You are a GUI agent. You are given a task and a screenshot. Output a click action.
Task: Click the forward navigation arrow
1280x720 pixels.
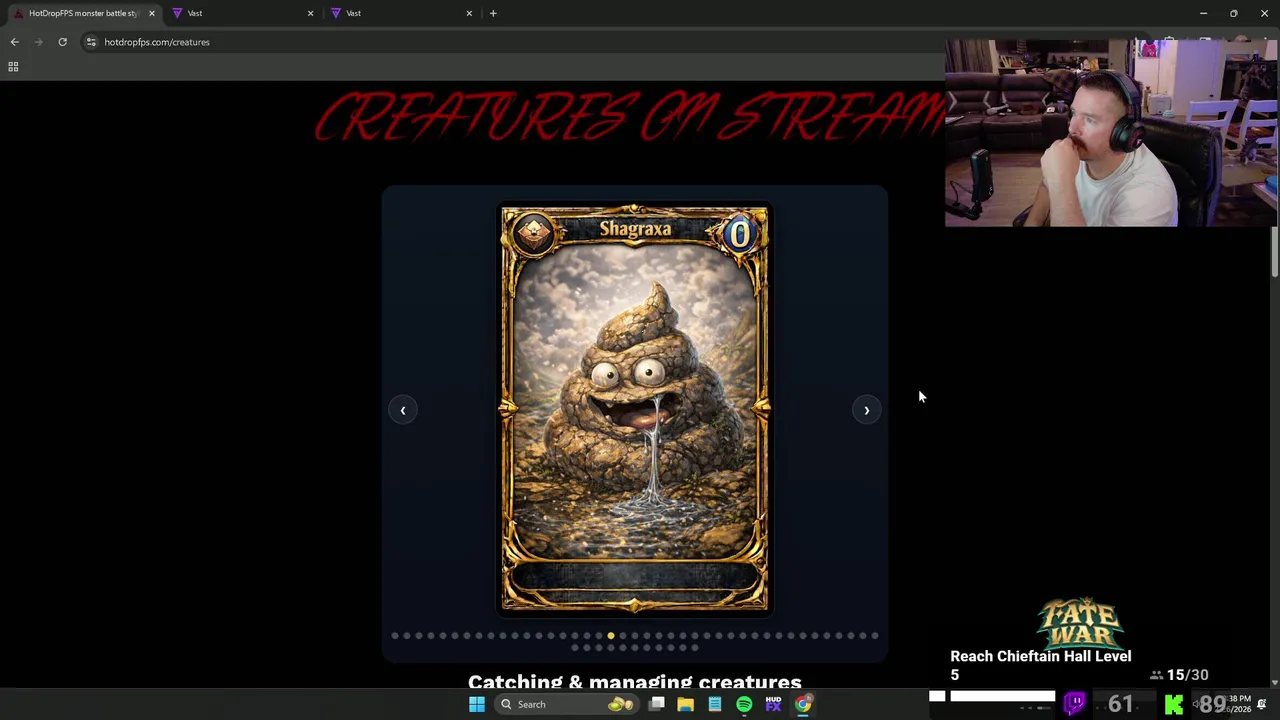38,42
